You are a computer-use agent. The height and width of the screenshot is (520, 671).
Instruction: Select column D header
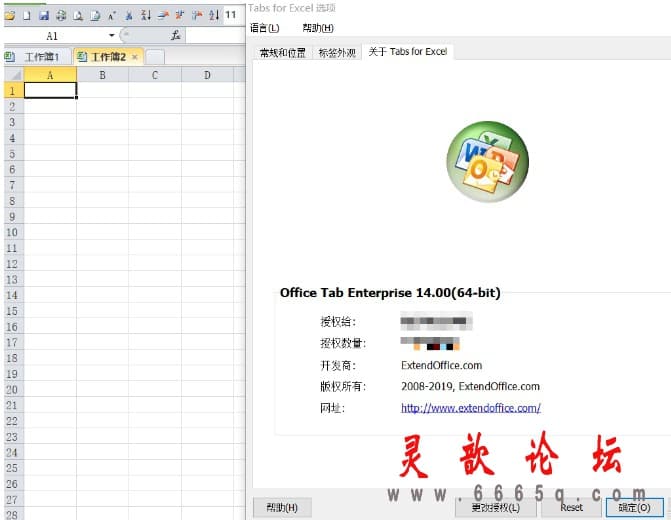[207, 75]
